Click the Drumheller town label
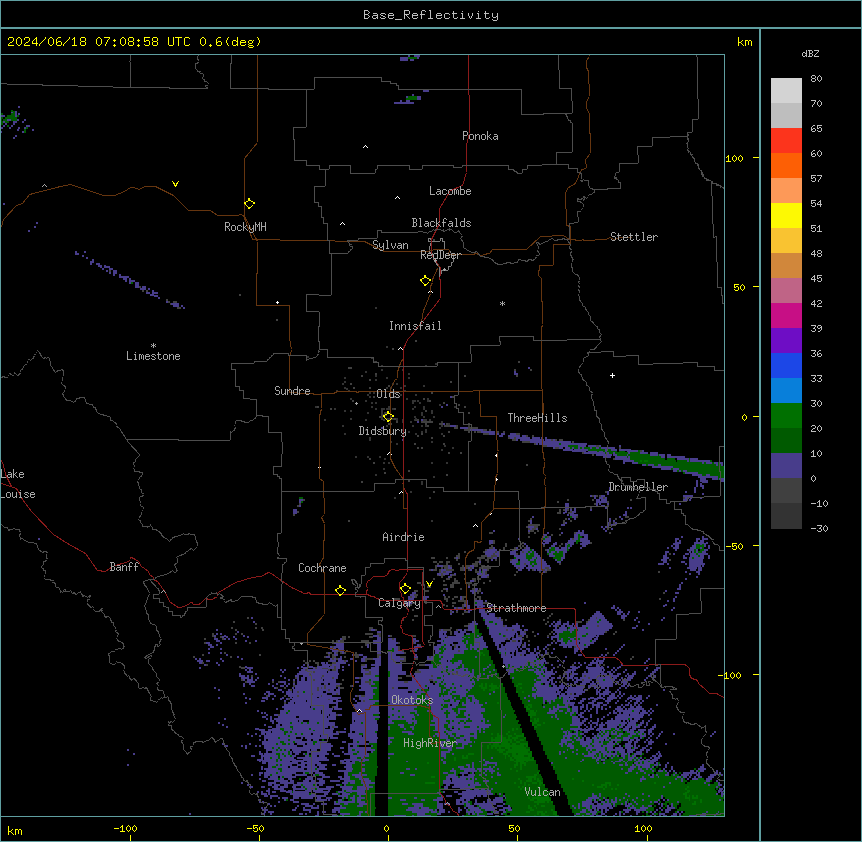Screen dimensions: 862x842 tap(638, 487)
